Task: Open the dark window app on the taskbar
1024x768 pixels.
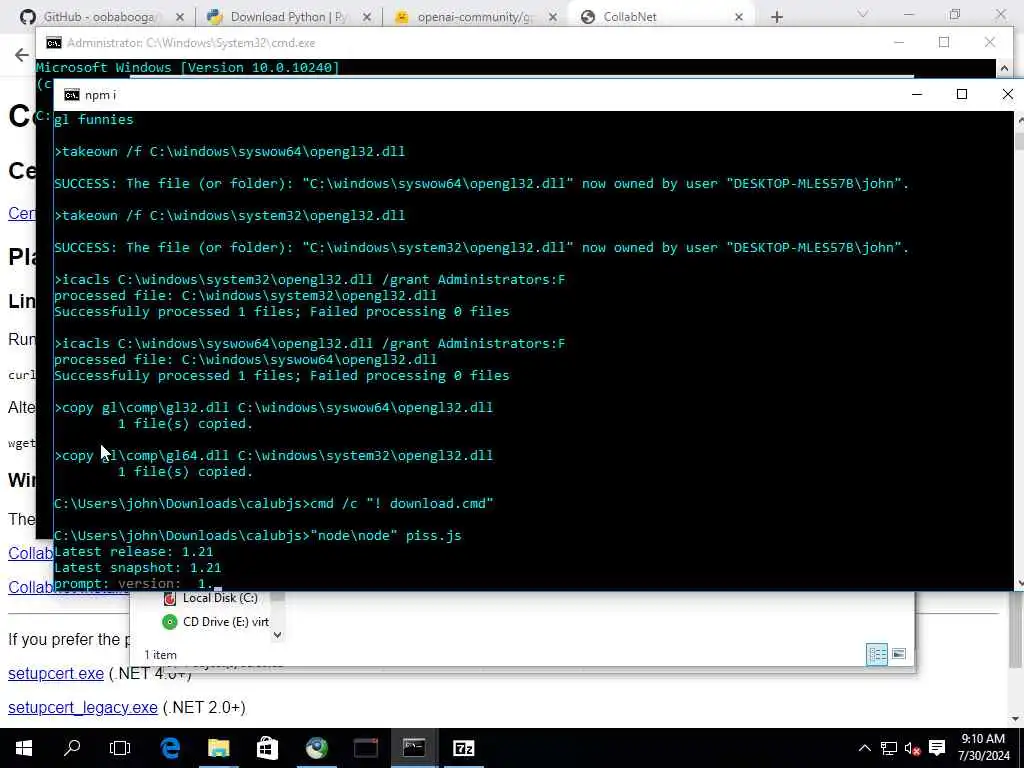Action: (x=366, y=748)
